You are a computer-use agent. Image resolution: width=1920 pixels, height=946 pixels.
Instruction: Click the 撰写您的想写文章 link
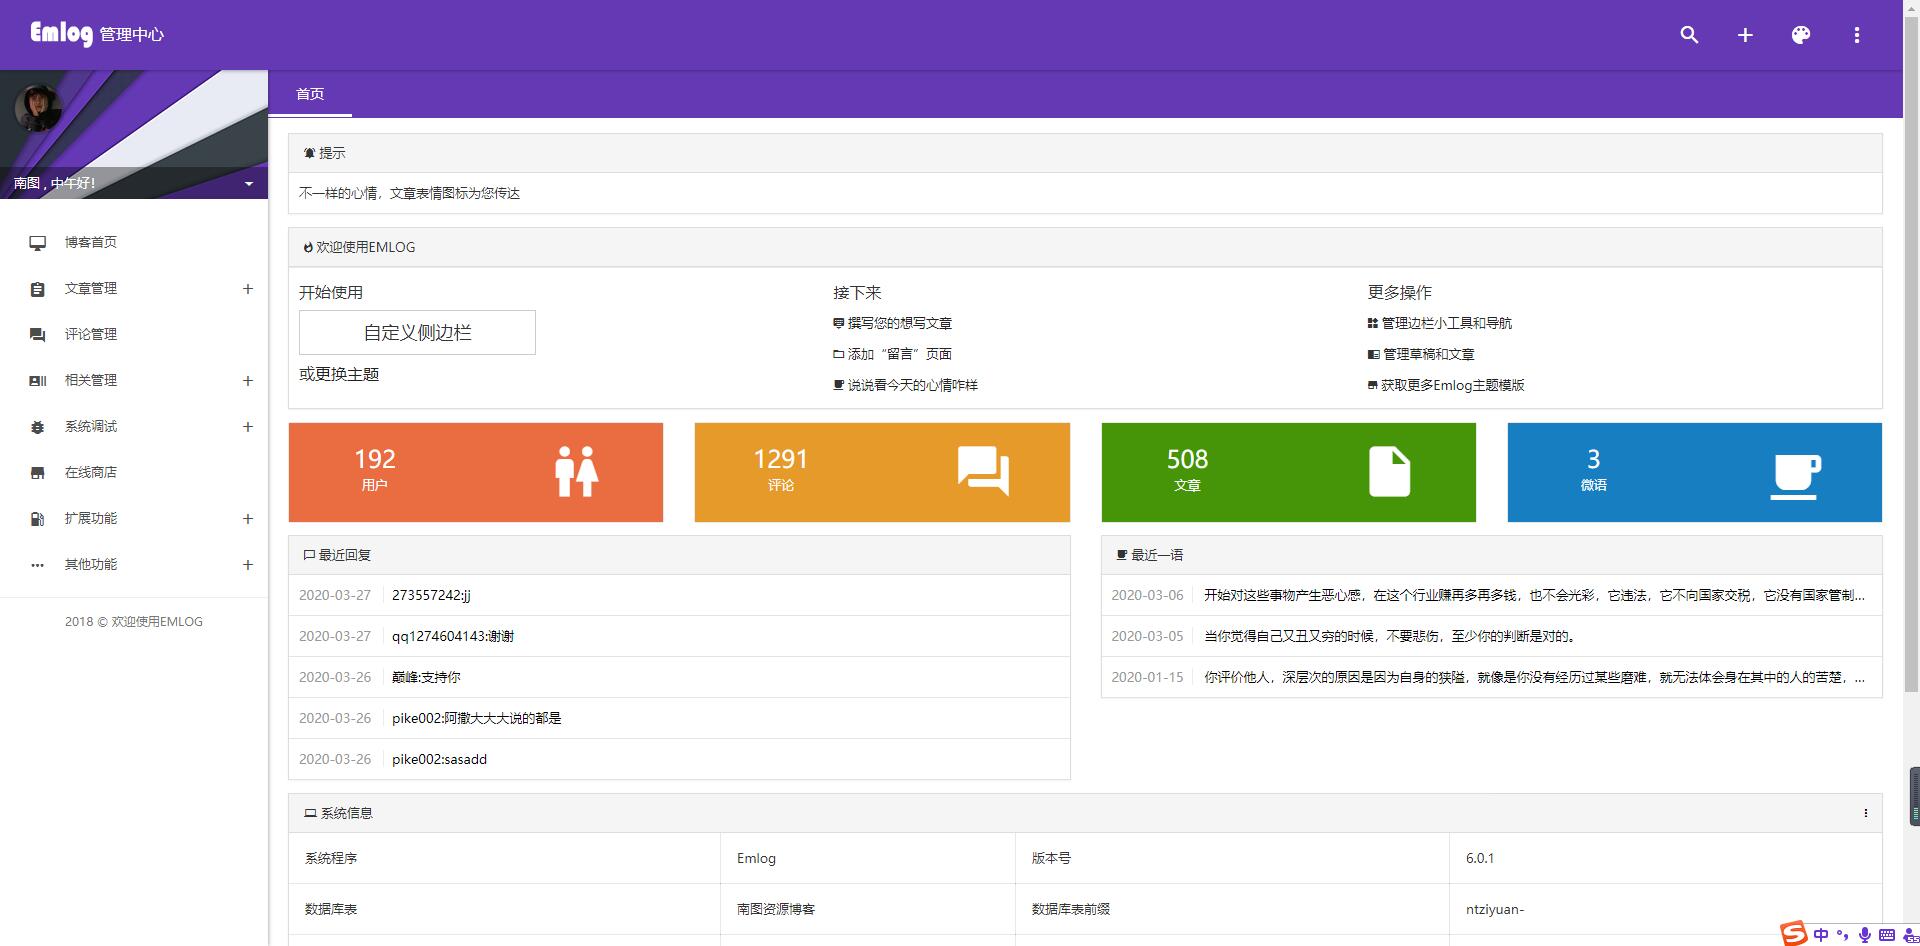coord(899,323)
